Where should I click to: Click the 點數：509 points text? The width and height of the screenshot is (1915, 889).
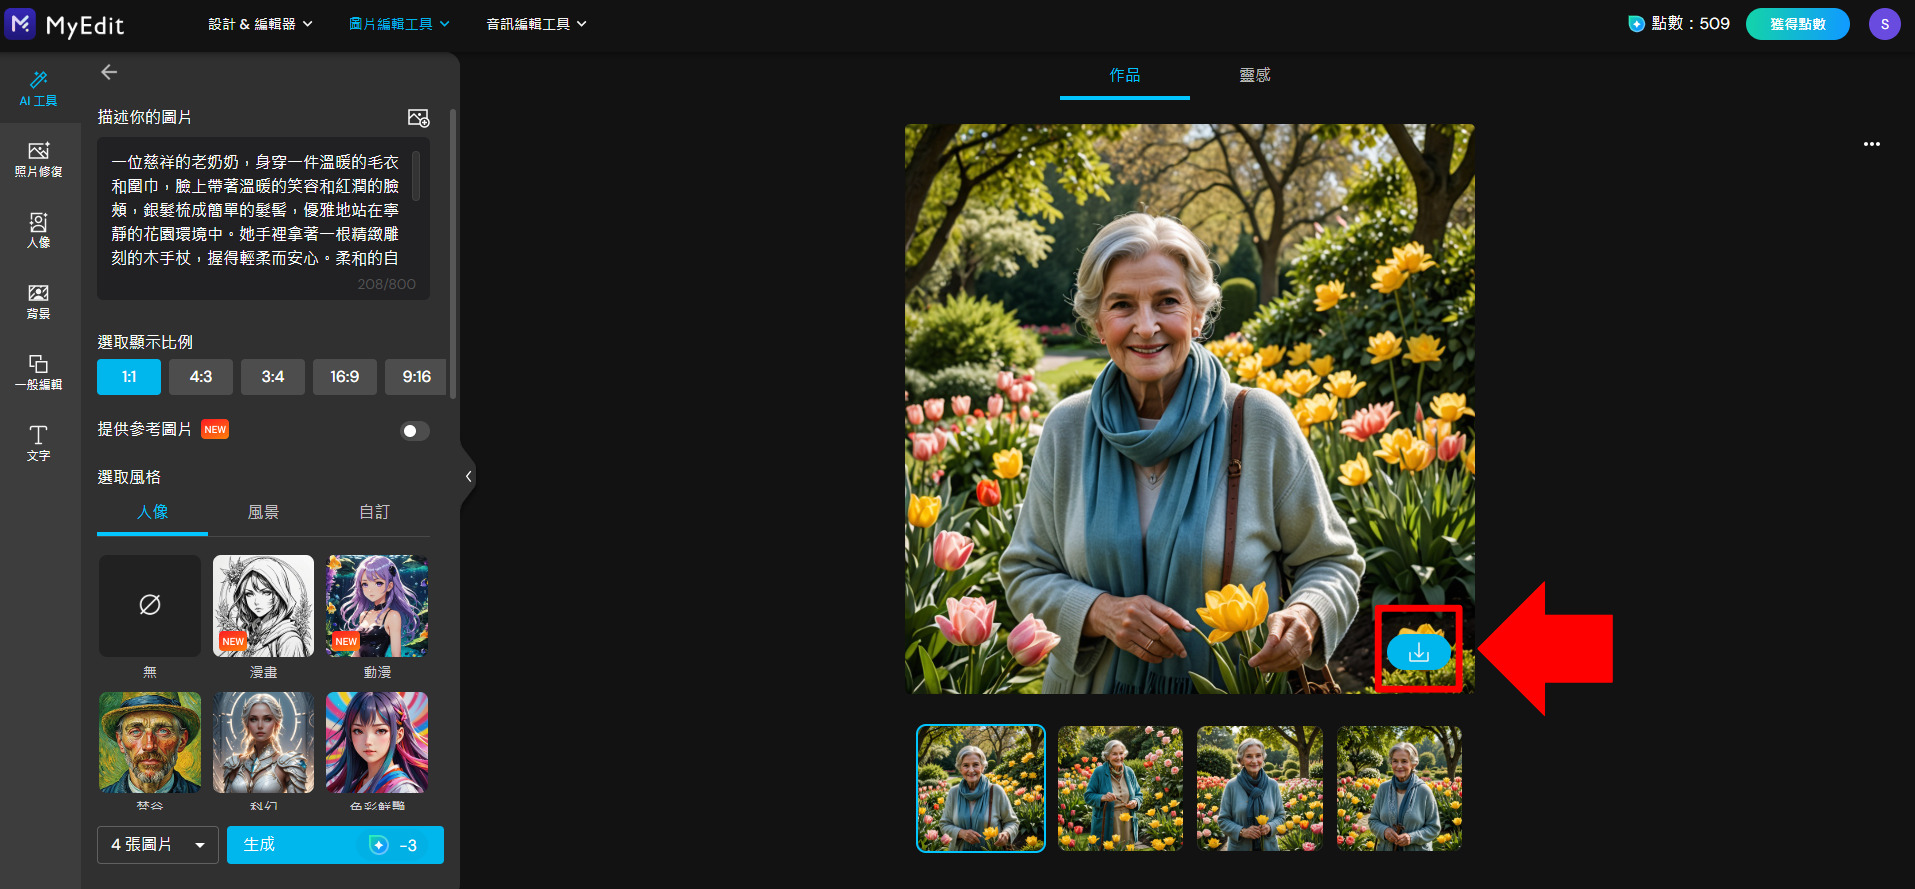click(x=1691, y=24)
